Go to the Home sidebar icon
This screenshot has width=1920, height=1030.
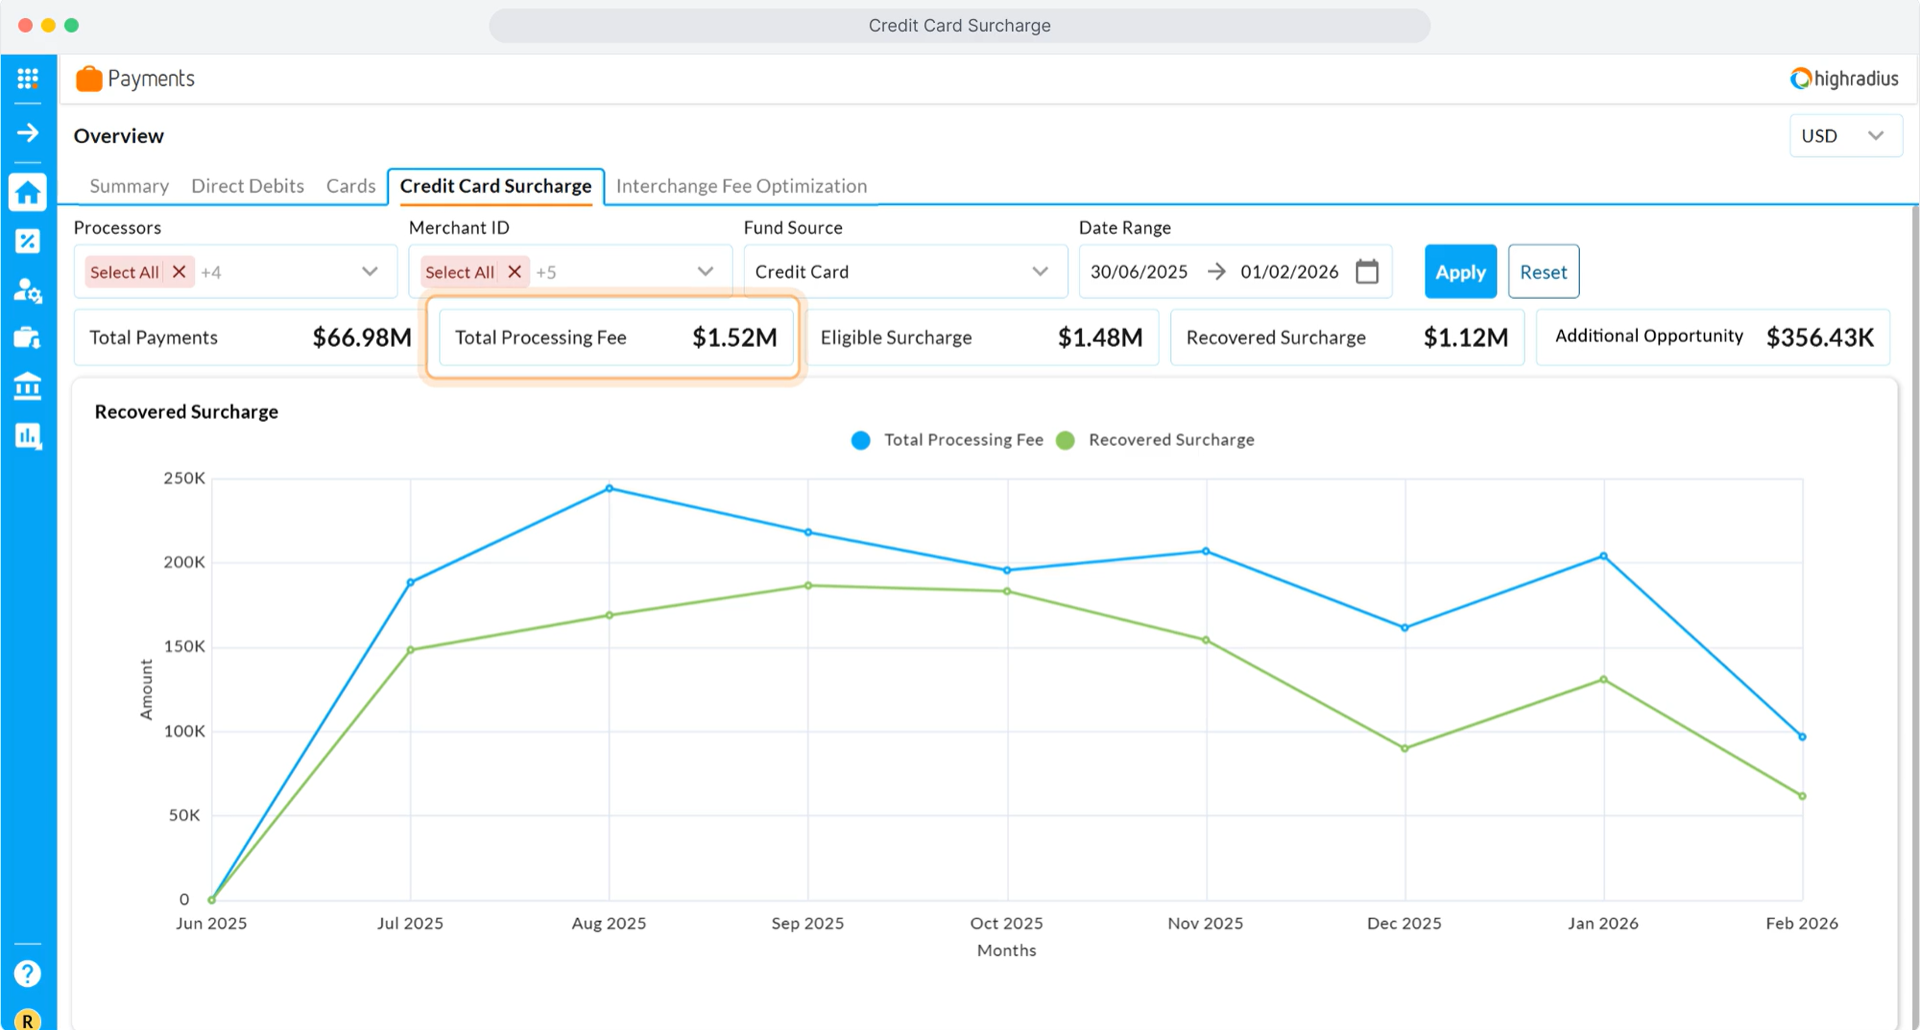coord(28,192)
